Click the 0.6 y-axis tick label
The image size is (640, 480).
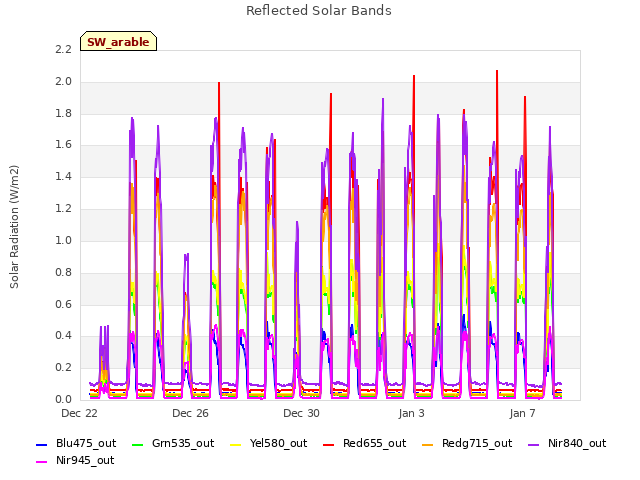coord(63,304)
